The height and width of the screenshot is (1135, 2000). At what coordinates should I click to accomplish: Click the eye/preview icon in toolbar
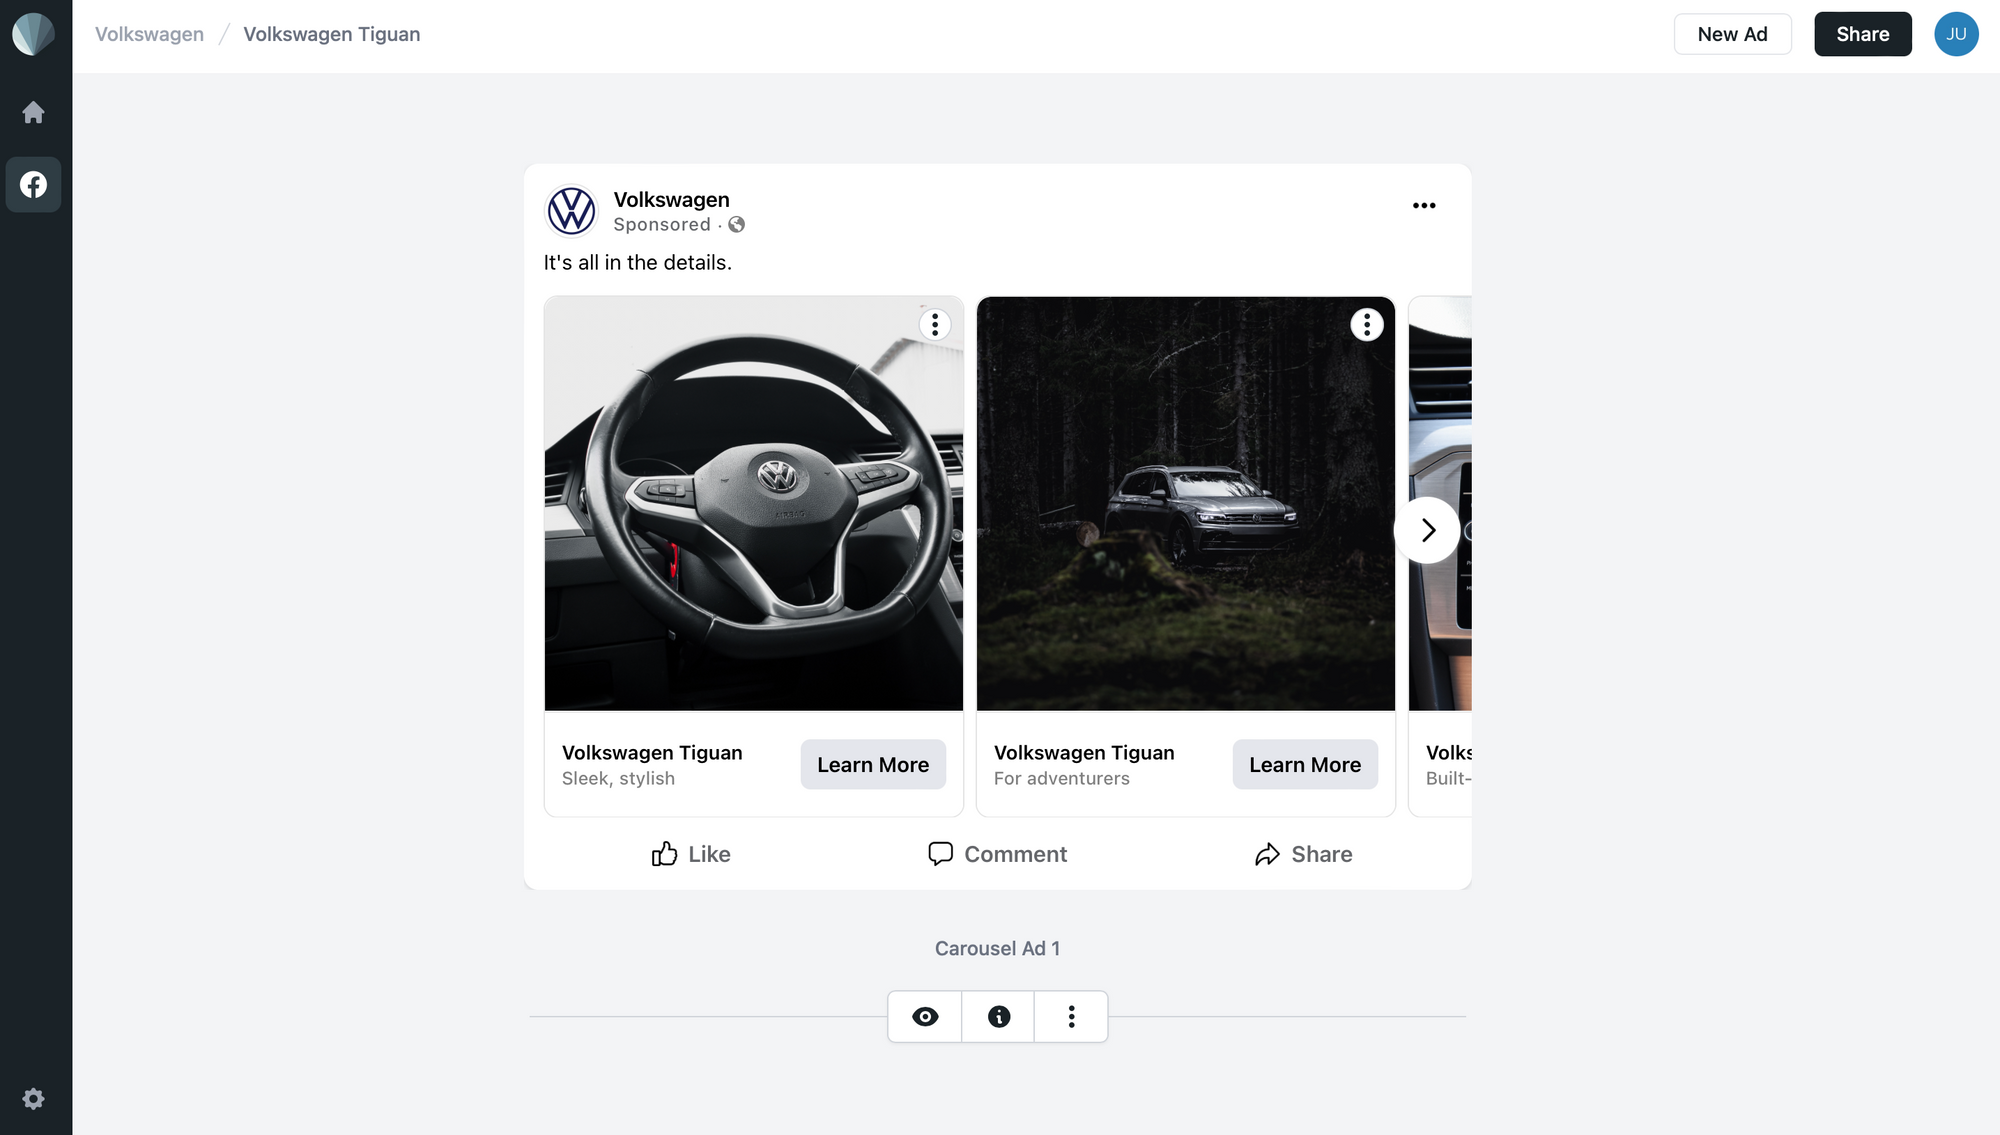pos(924,1017)
